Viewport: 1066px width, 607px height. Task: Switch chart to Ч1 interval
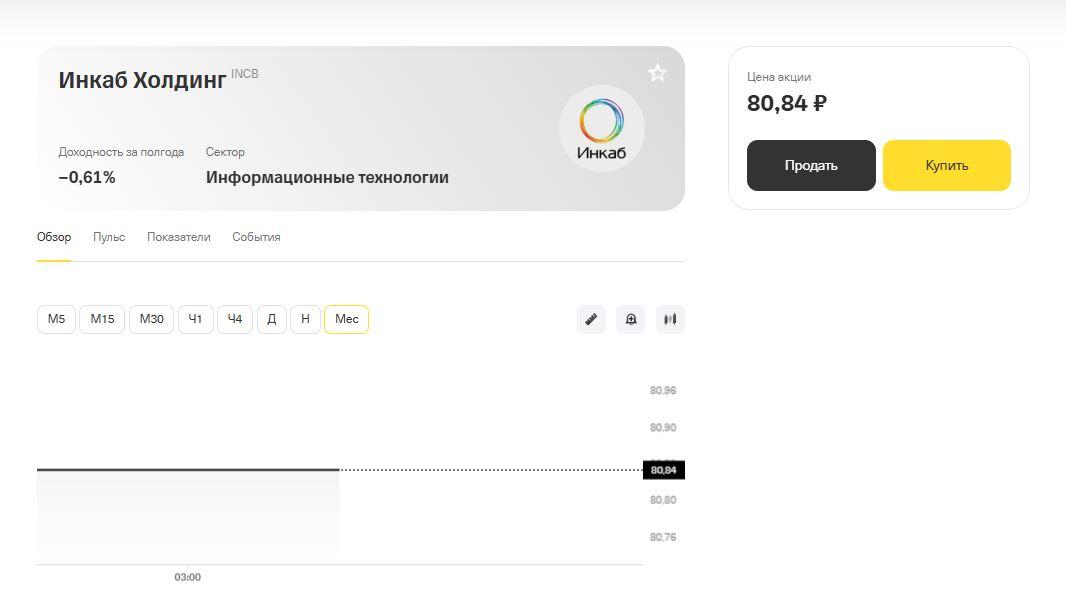[196, 319]
